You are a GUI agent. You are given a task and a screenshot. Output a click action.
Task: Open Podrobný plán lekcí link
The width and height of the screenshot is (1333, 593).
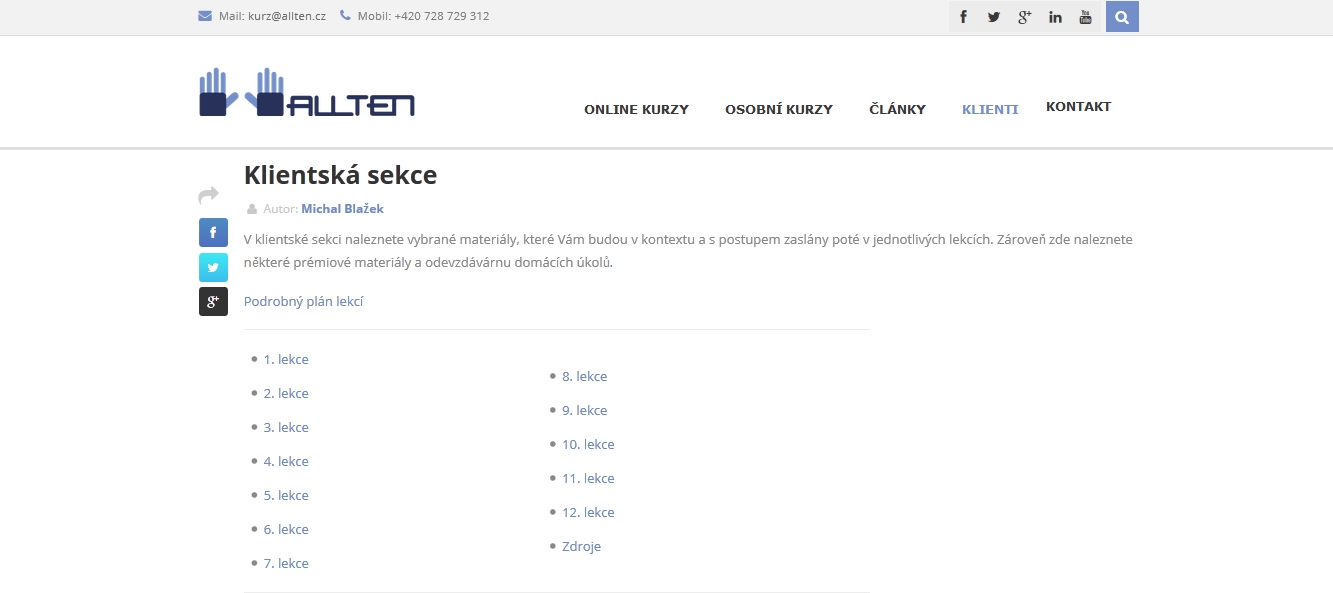(x=304, y=301)
